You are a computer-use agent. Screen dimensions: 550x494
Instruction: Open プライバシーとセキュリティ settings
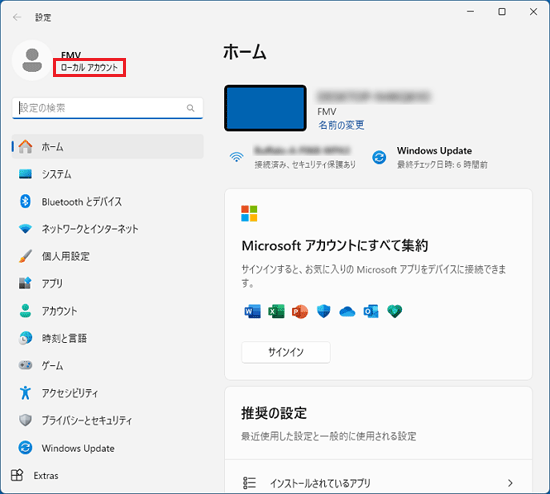point(108,420)
